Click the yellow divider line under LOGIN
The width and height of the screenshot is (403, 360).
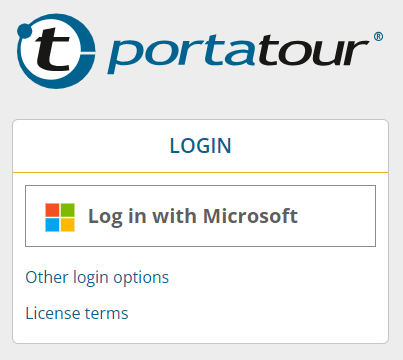(x=200, y=173)
